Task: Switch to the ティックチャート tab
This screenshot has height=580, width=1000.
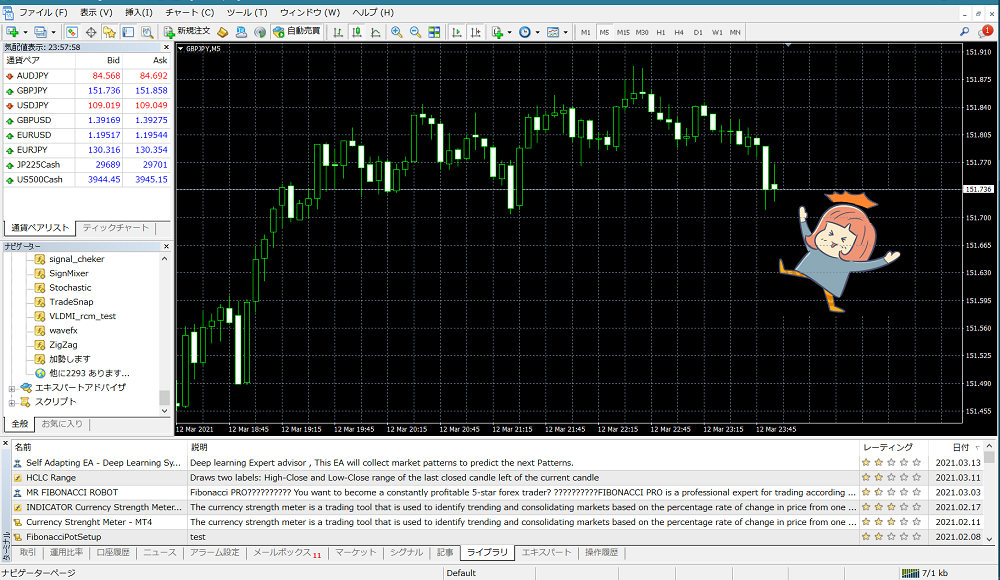Action: click(115, 228)
